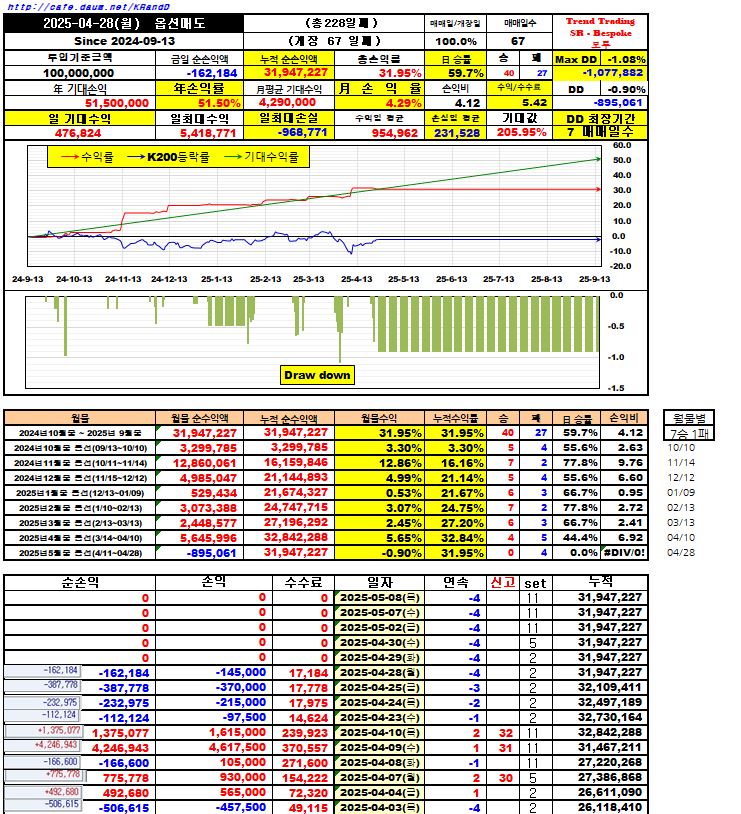741x814 pixels.
Task: Click the 누적 column header in daily table
Action: click(600, 582)
